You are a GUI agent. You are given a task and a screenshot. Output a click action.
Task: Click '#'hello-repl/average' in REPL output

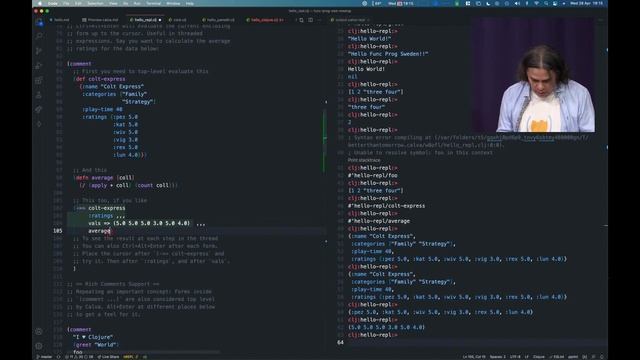pyautogui.click(x=379, y=221)
